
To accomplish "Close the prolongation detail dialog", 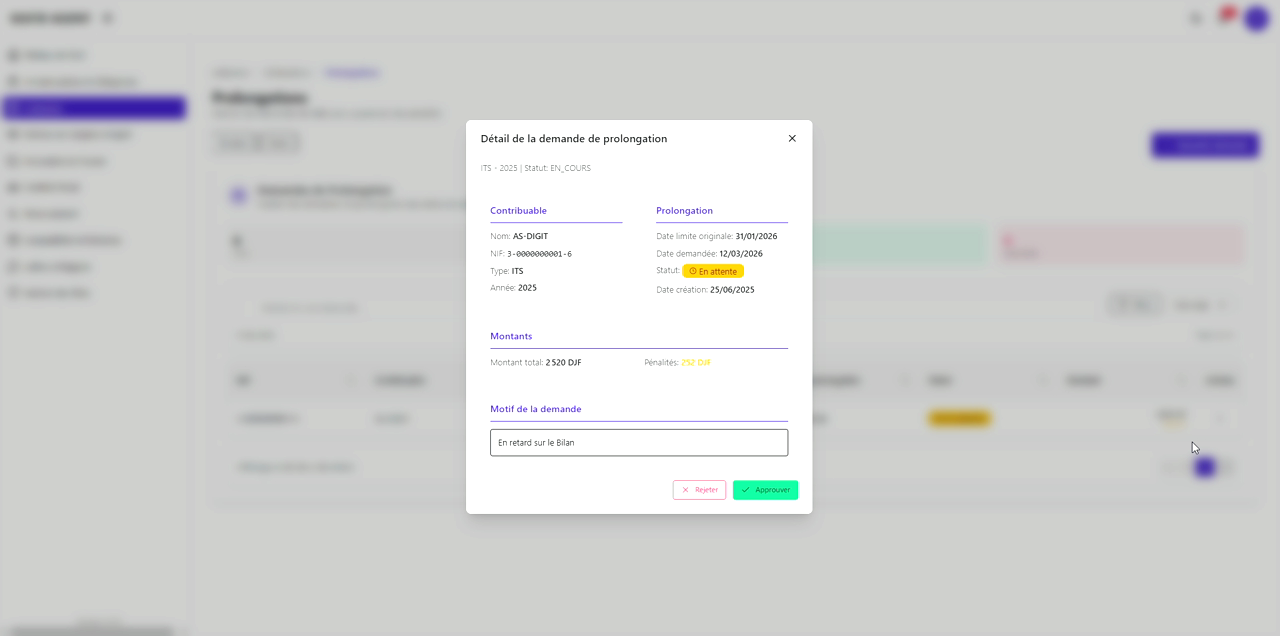I will click(x=792, y=139).
